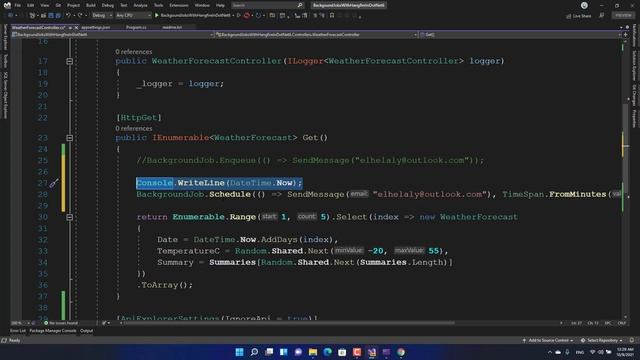This screenshot has width=640, height=360.
Task: Open the project scope navigation dropdown
Action: coord(113,35)
